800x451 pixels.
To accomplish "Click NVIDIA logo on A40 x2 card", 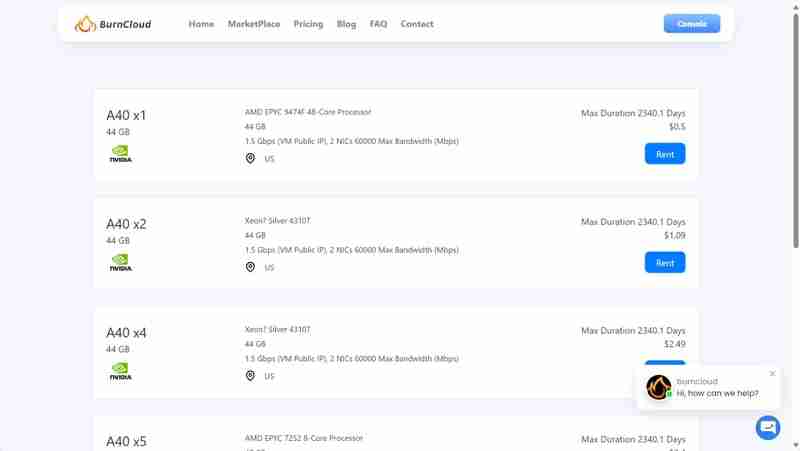I will coord(120,263).
